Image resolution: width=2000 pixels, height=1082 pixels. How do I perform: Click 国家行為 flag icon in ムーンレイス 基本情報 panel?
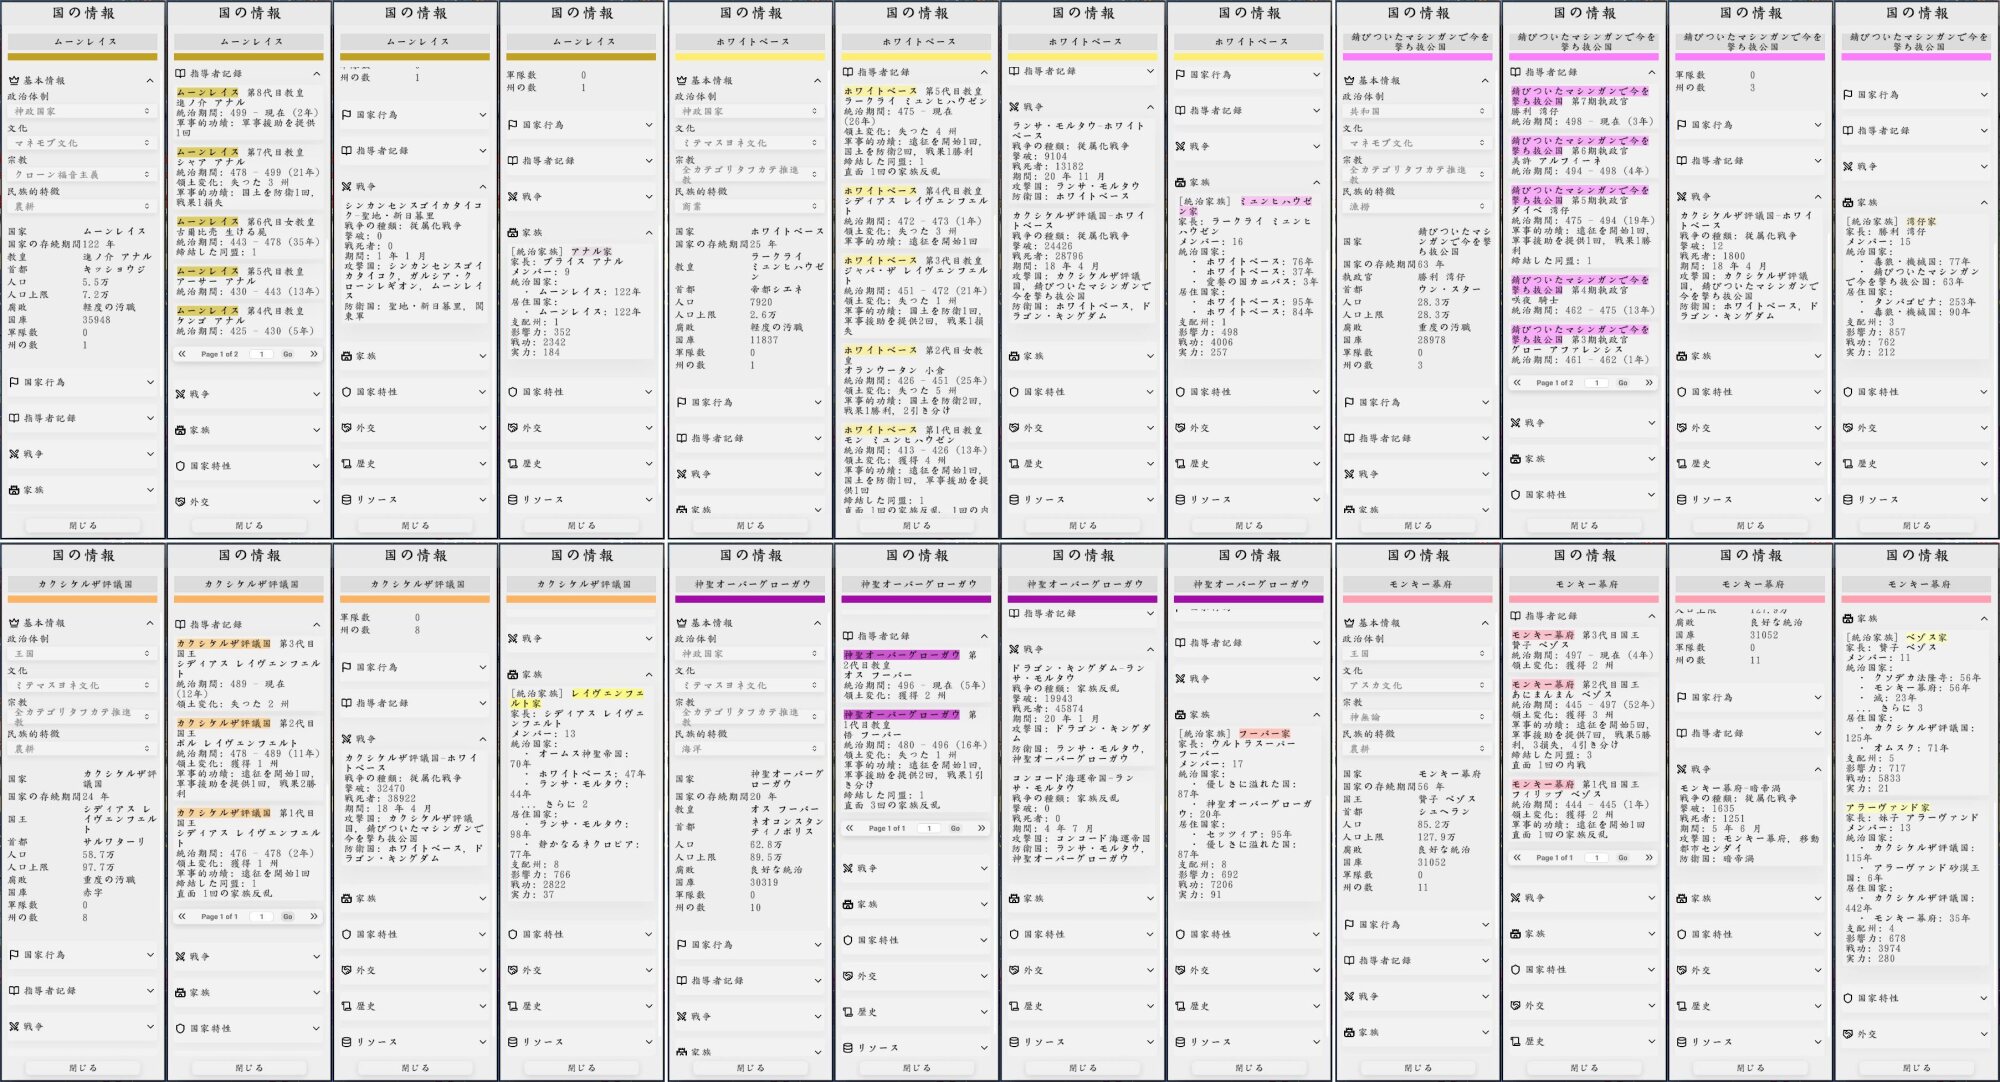pos(14,383)
